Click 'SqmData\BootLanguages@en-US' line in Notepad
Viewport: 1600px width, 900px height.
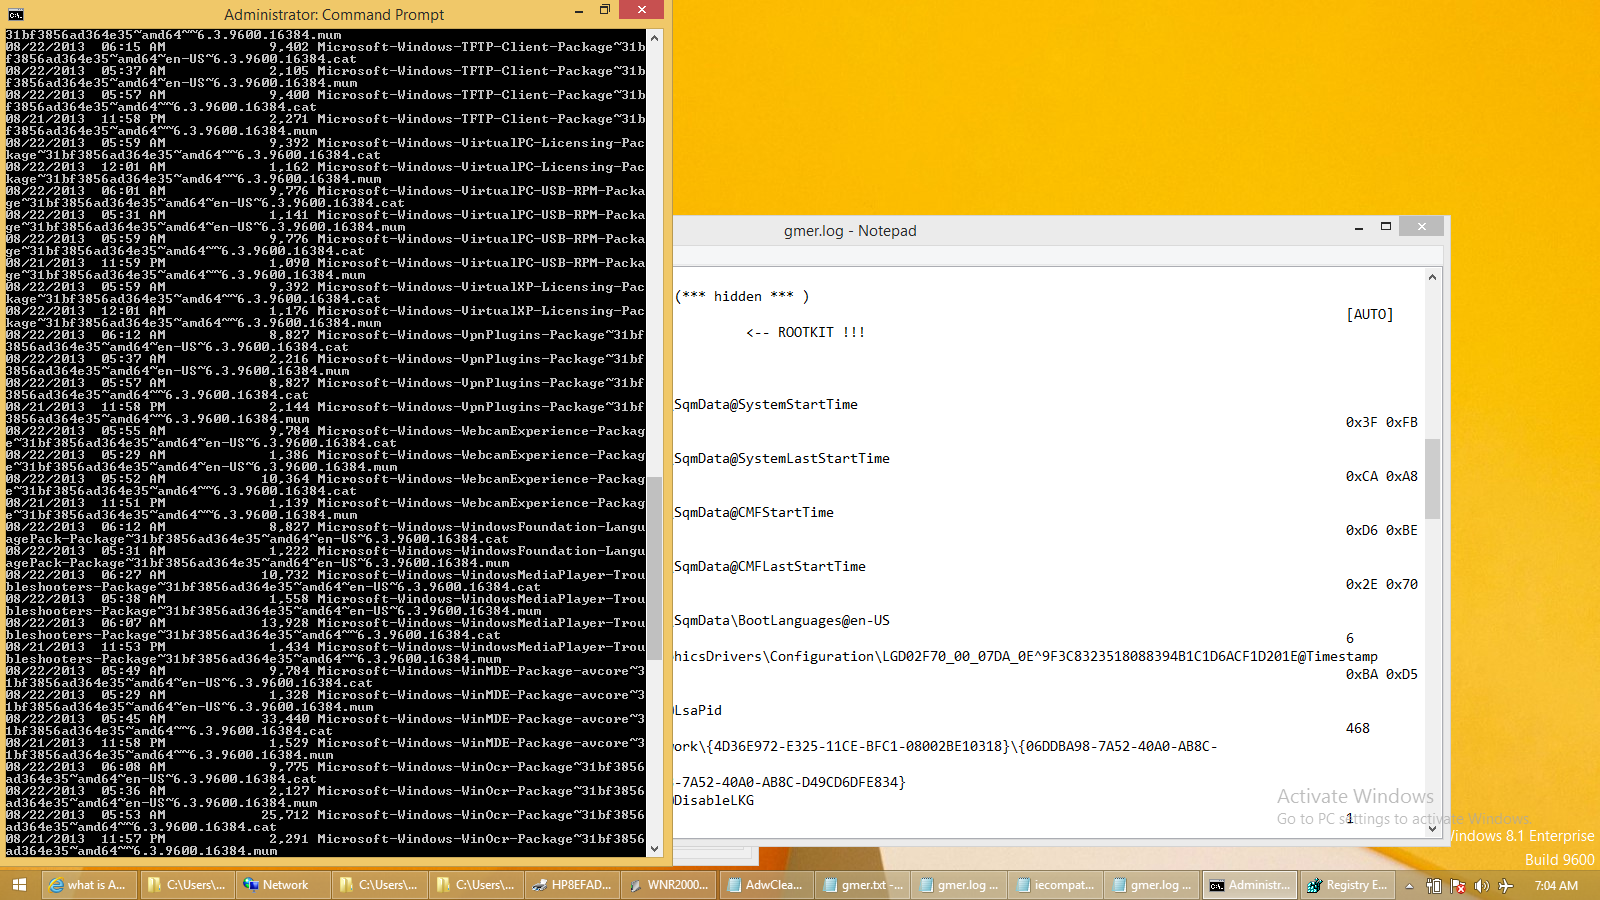[x=782, y=620]
